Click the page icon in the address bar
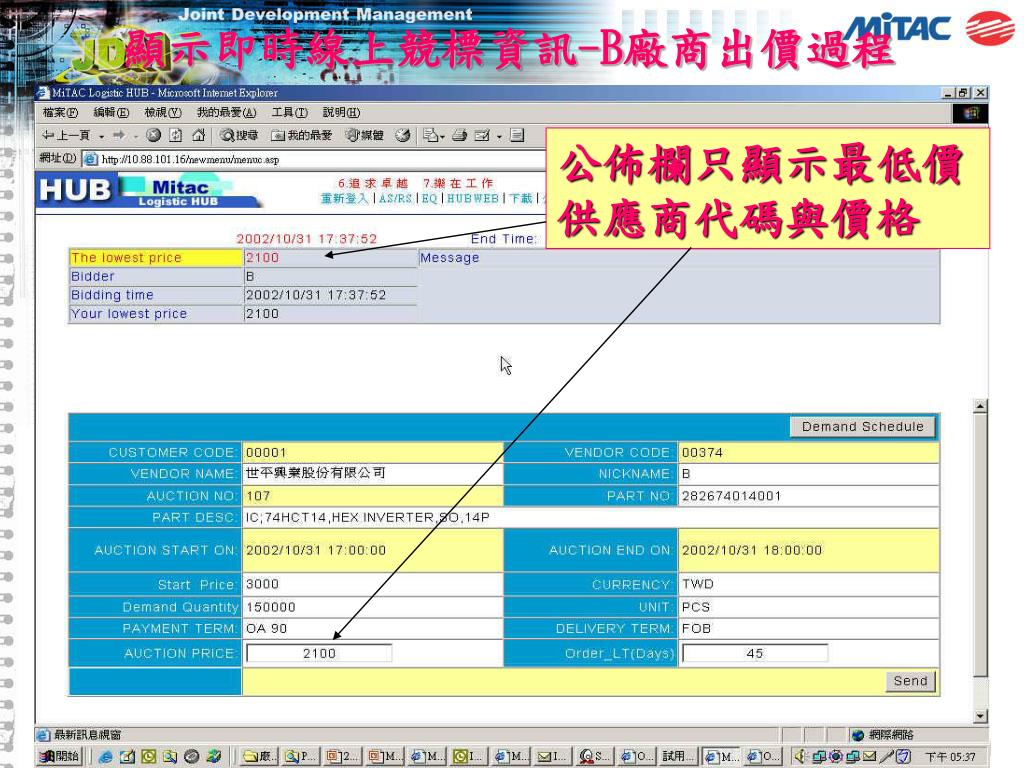 tap(91, 159)
